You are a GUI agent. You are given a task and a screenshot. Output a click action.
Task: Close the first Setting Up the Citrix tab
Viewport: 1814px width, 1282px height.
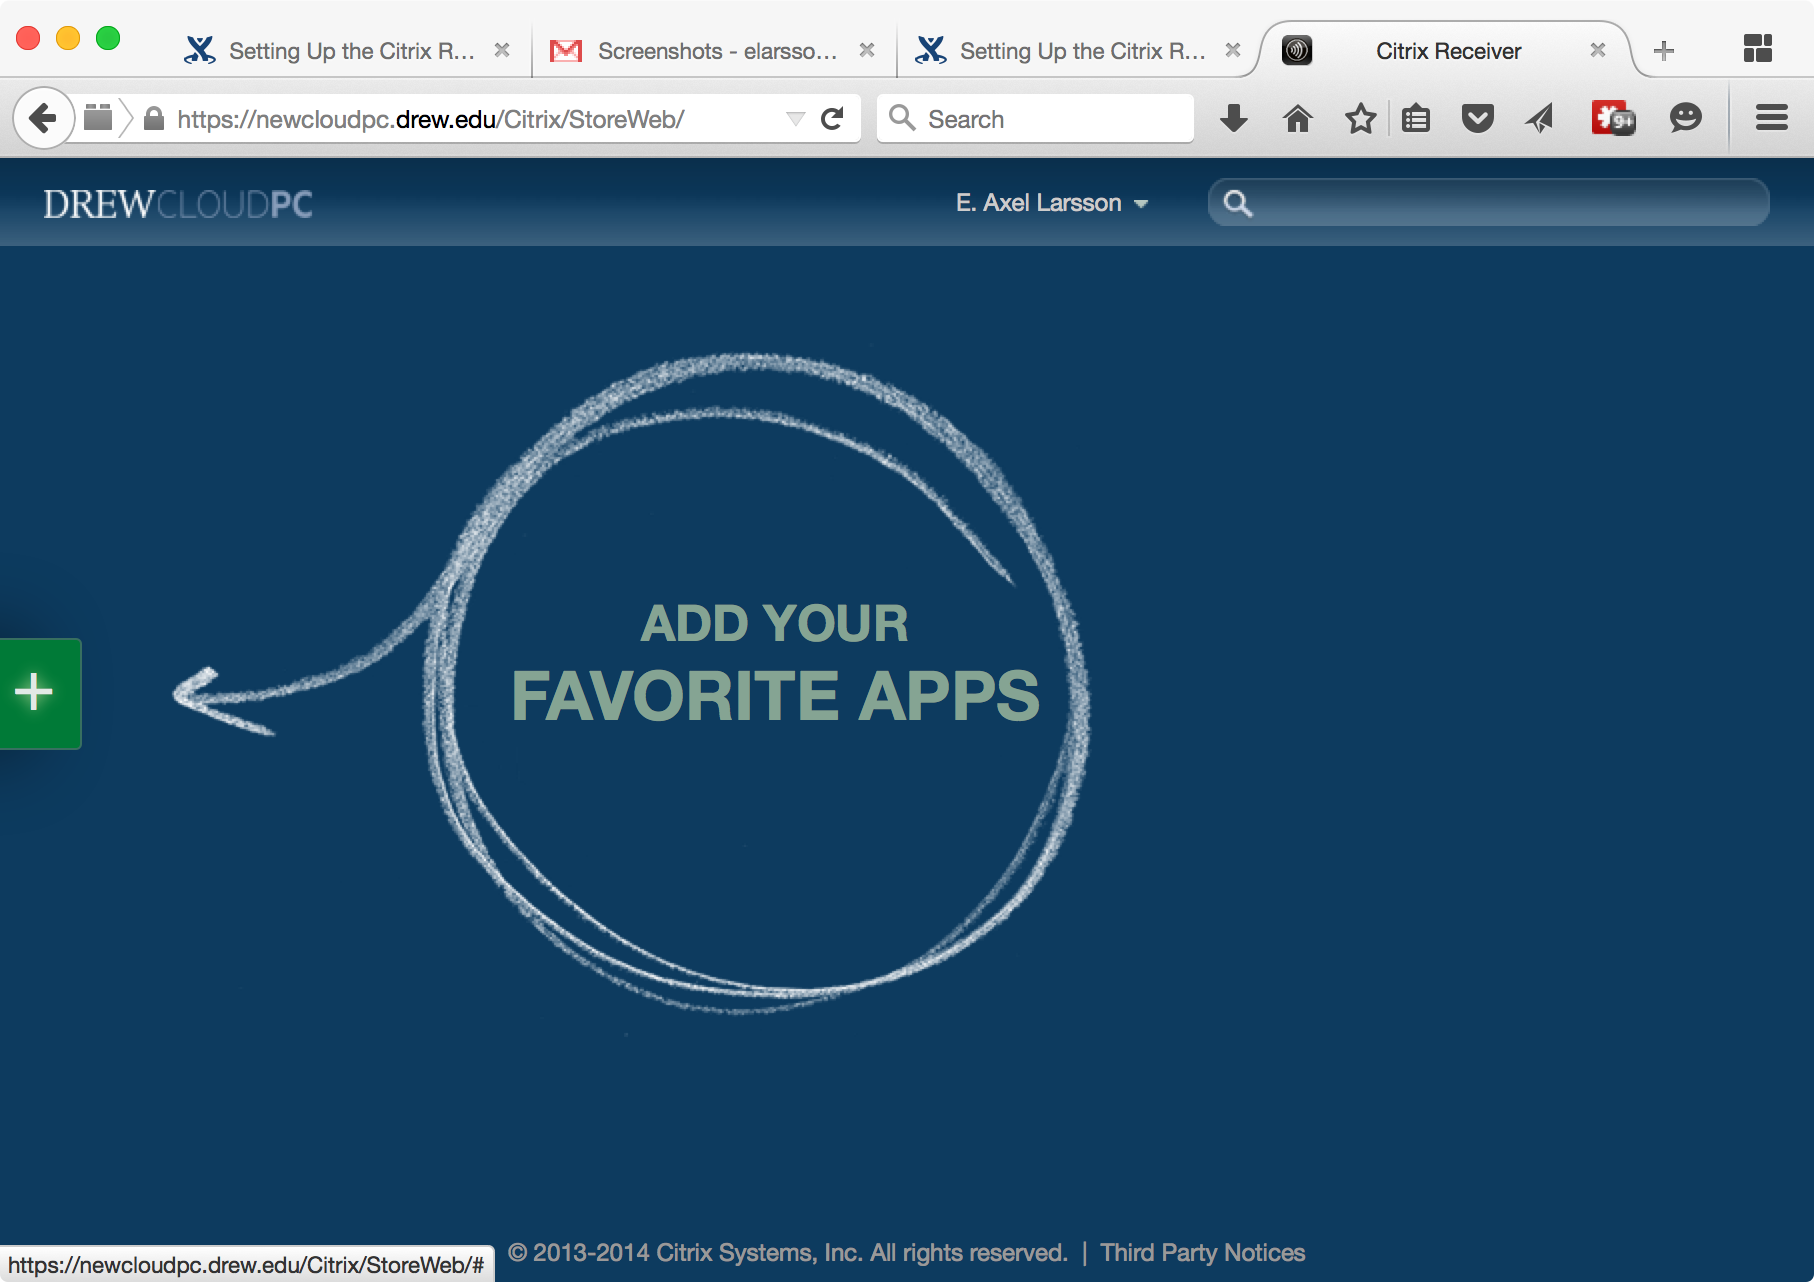pos(502,50)
